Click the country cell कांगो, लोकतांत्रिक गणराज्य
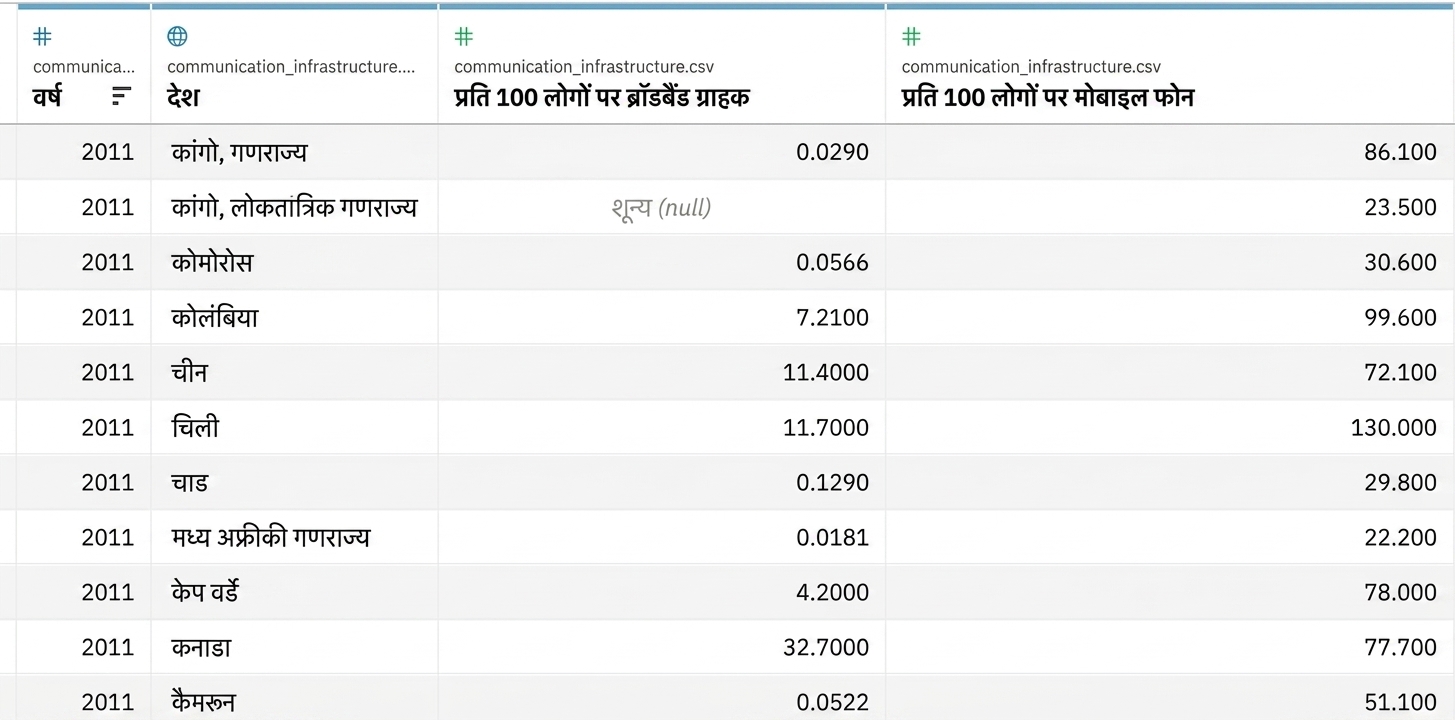 294,207
